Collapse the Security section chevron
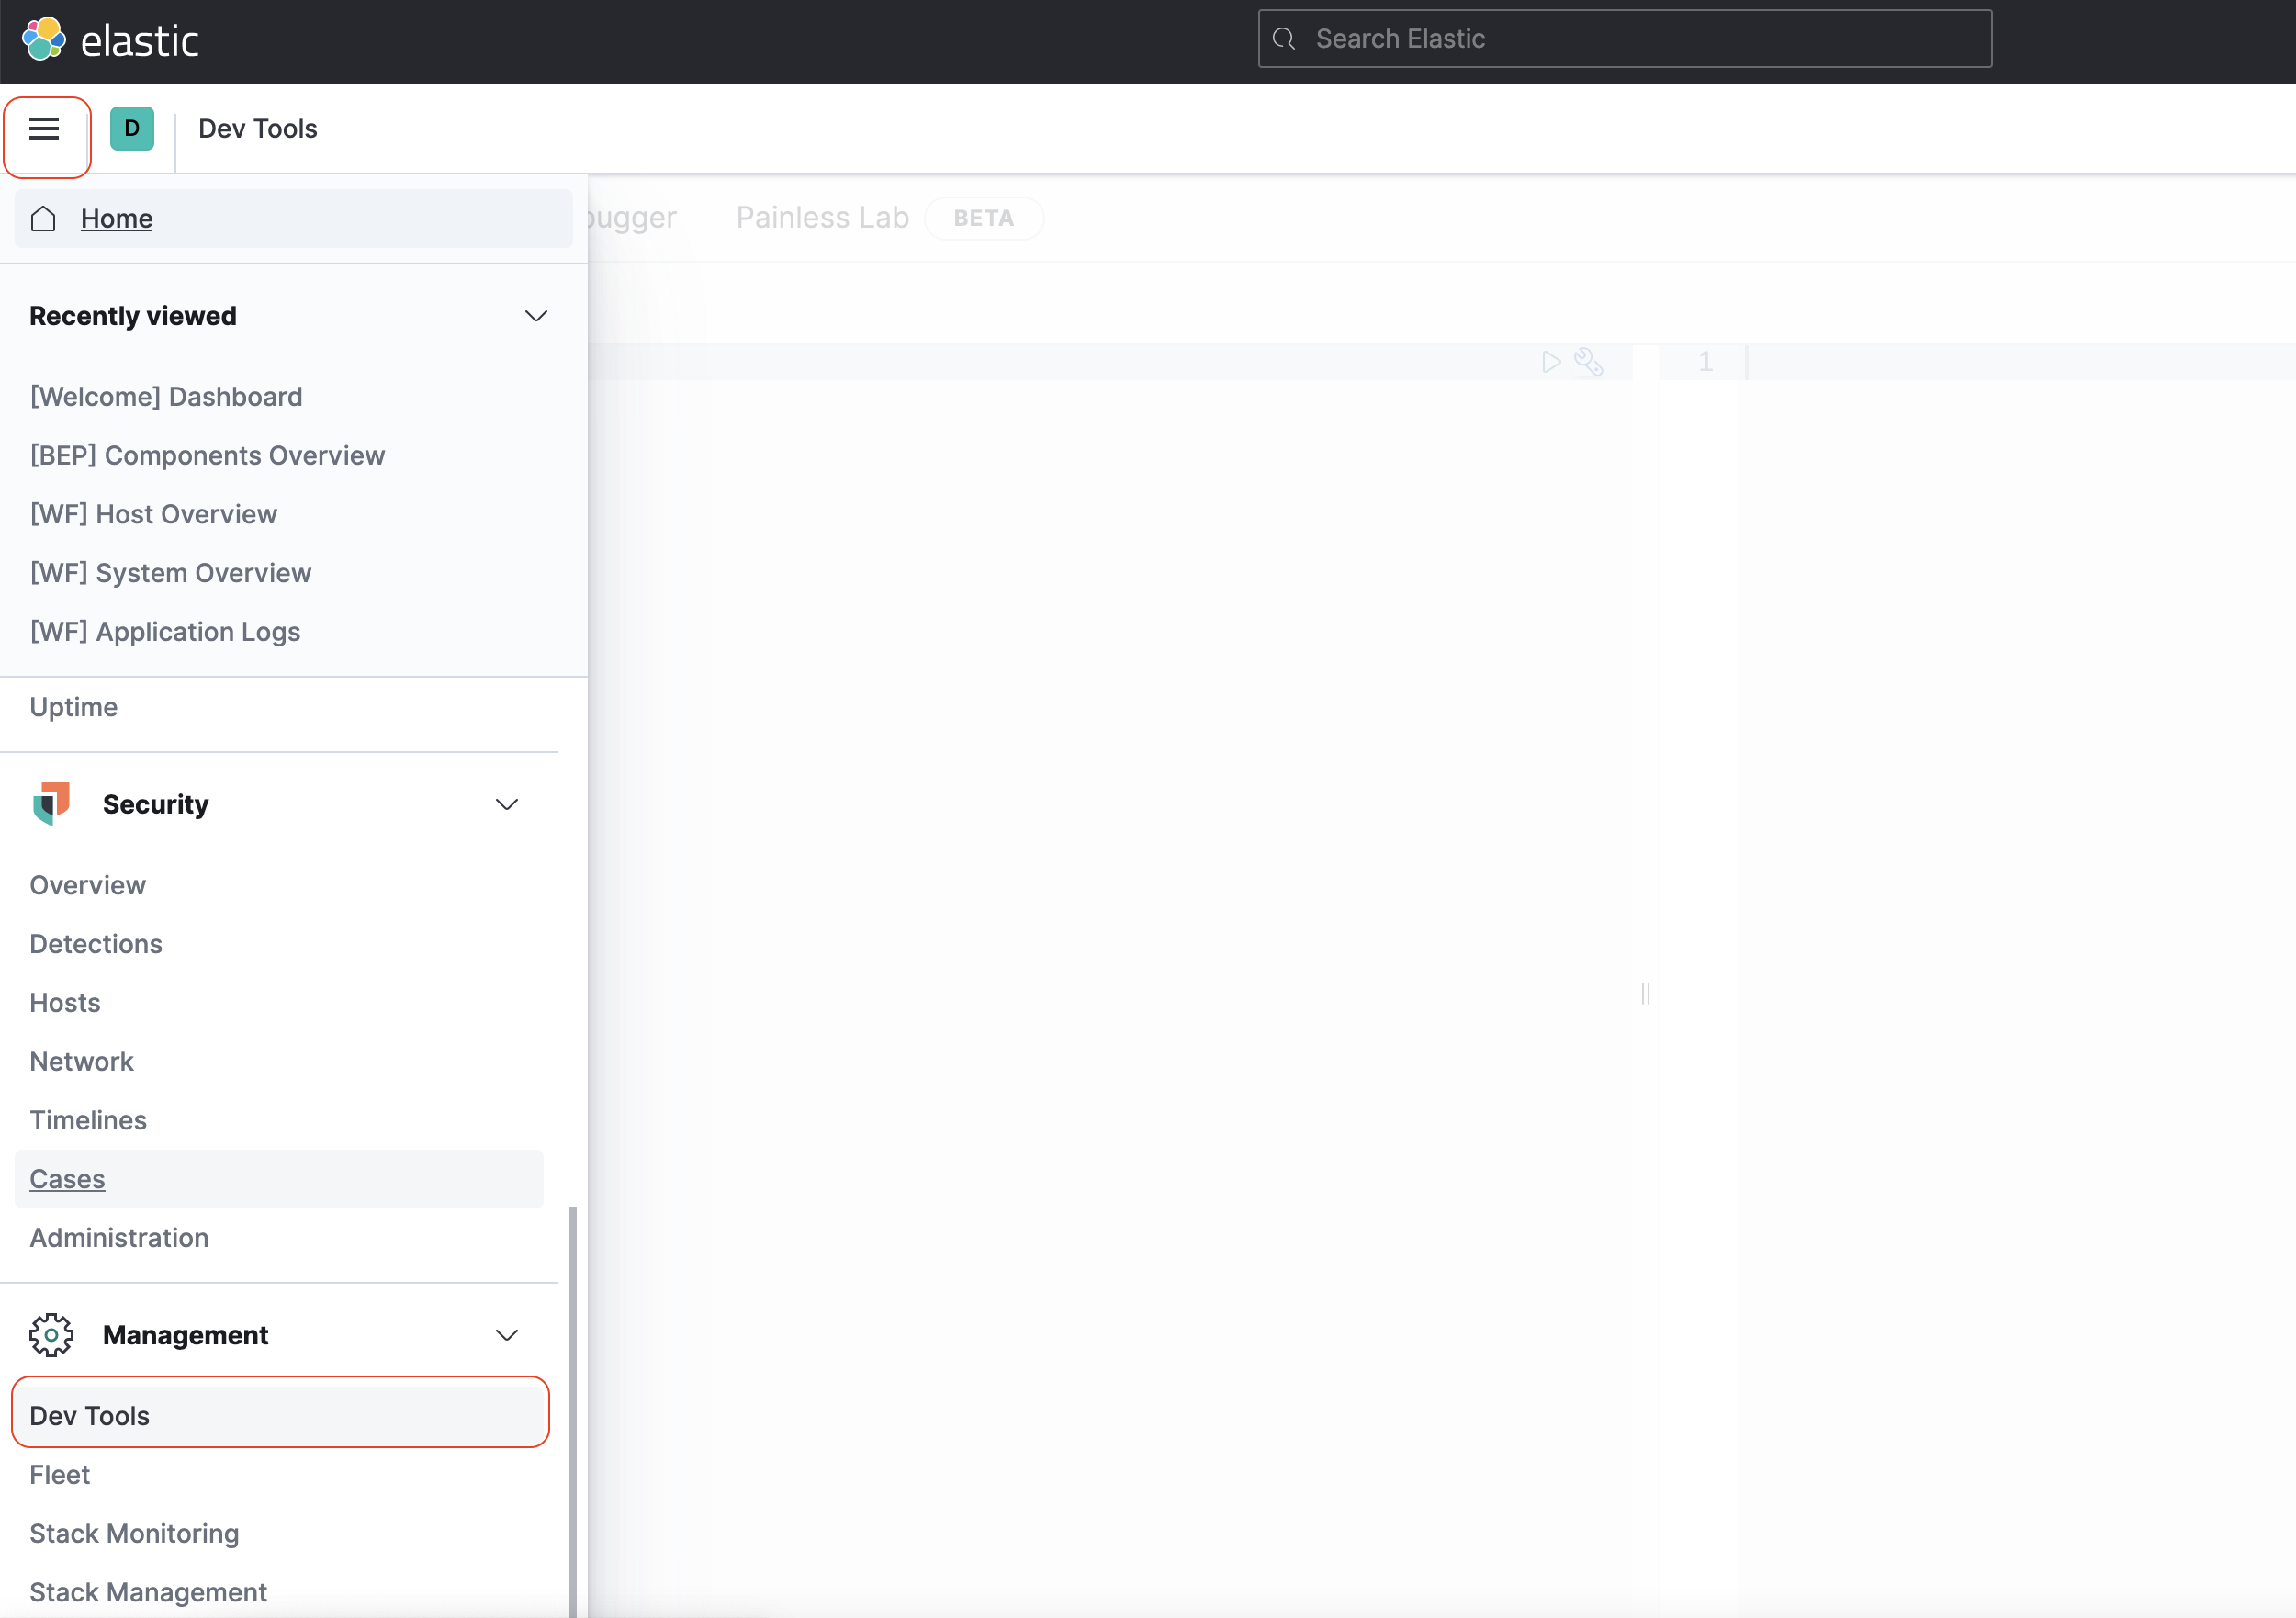The width and height of the screenshot is (2296, 1618). coord(507,804)
